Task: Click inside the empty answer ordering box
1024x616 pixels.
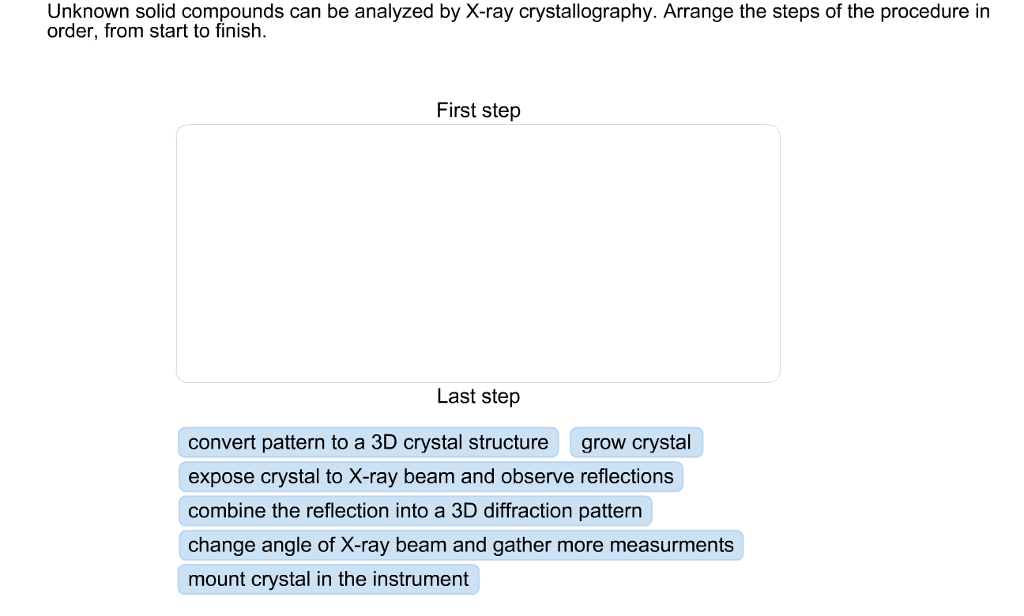Action: (478, 252)
